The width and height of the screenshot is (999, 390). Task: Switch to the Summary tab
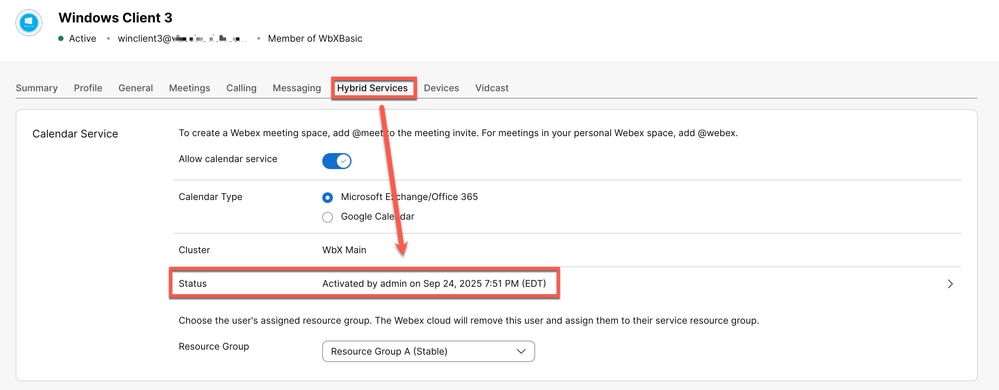coord(36,88)
